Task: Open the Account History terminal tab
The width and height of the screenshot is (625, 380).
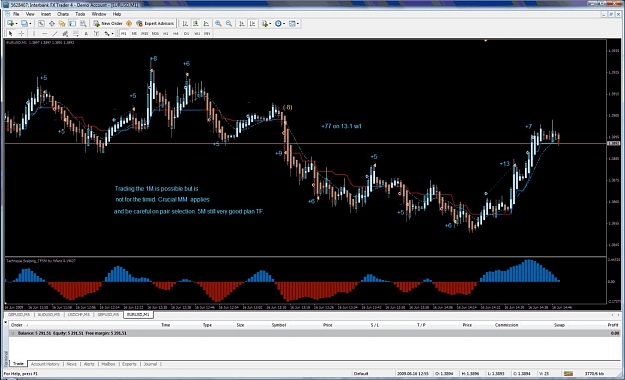Action: point(45,364)
